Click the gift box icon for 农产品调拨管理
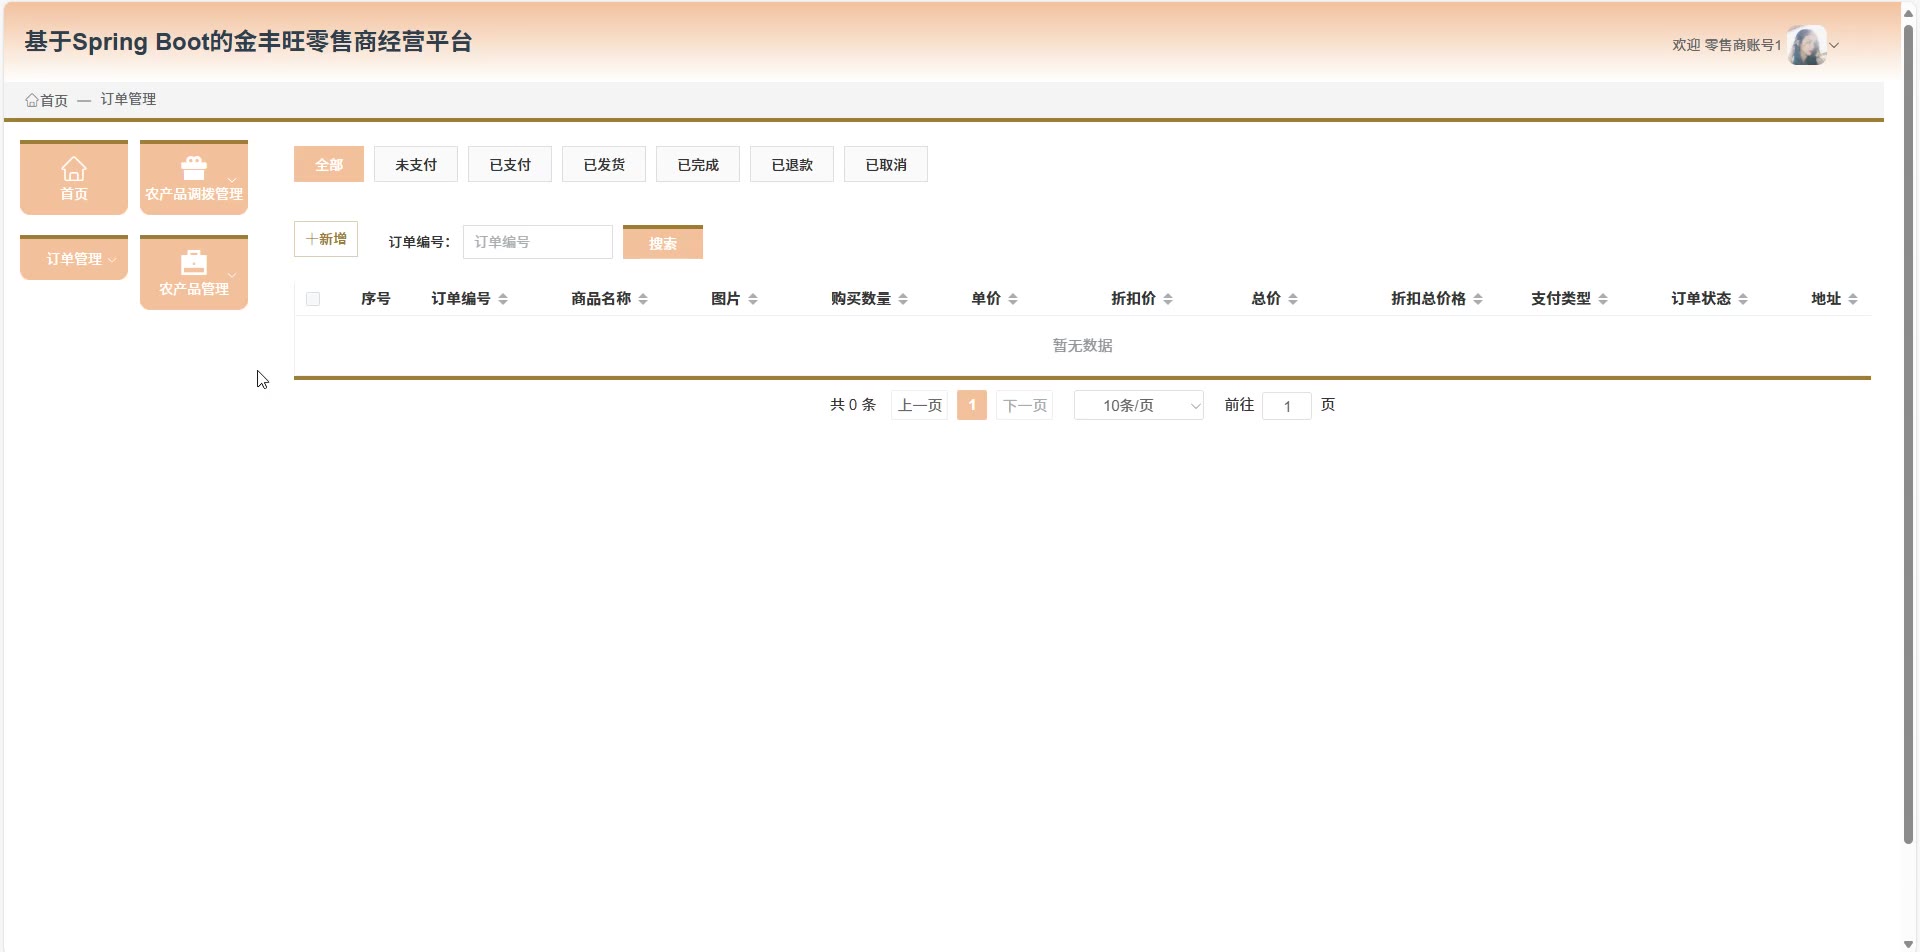The height and width of the screenshot is (952, 1920). [194, 168]
